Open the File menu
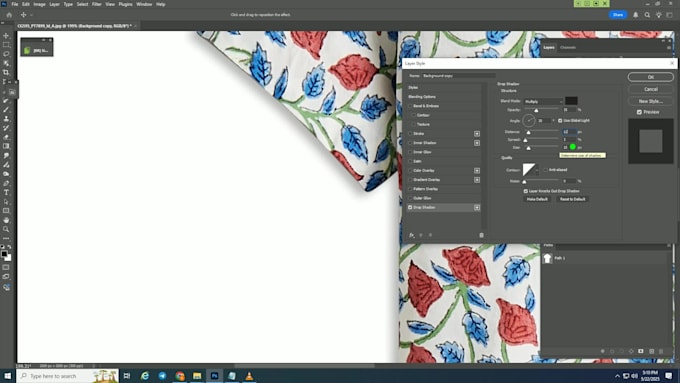680x383 pixels. [15, 4]
